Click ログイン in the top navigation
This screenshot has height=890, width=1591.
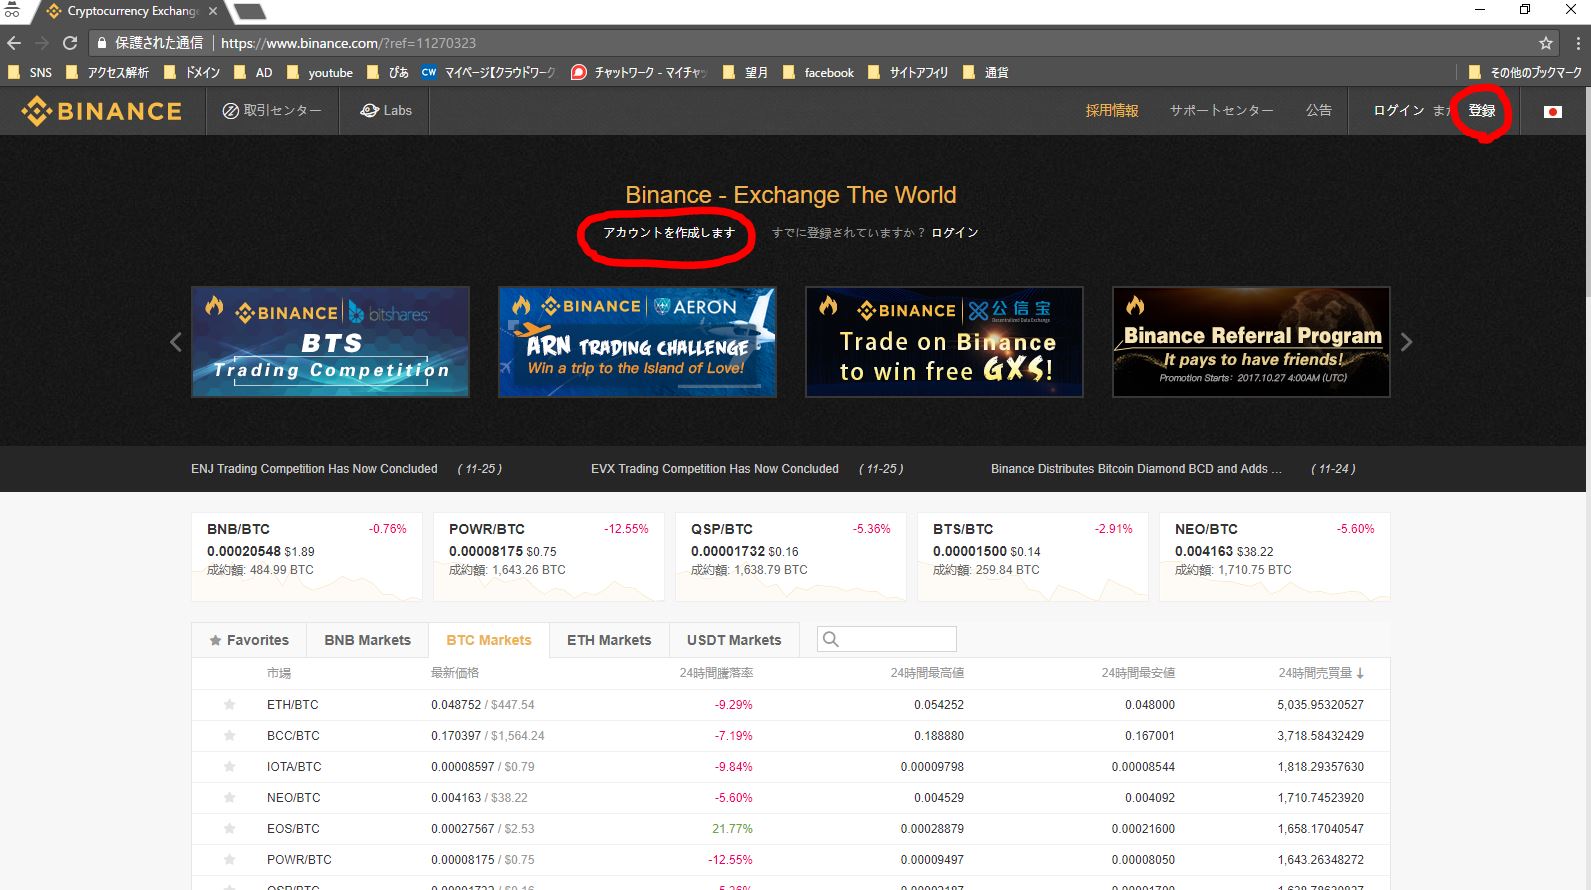click(1398, 111)
